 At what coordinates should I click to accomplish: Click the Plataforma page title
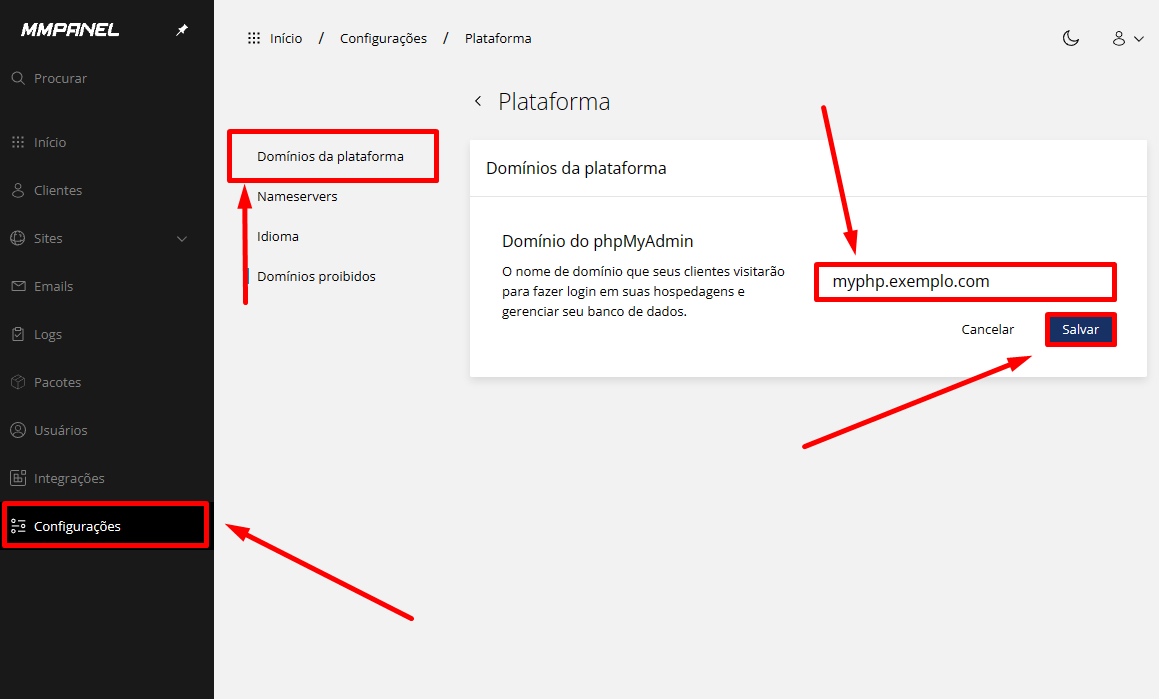[554, 101]
